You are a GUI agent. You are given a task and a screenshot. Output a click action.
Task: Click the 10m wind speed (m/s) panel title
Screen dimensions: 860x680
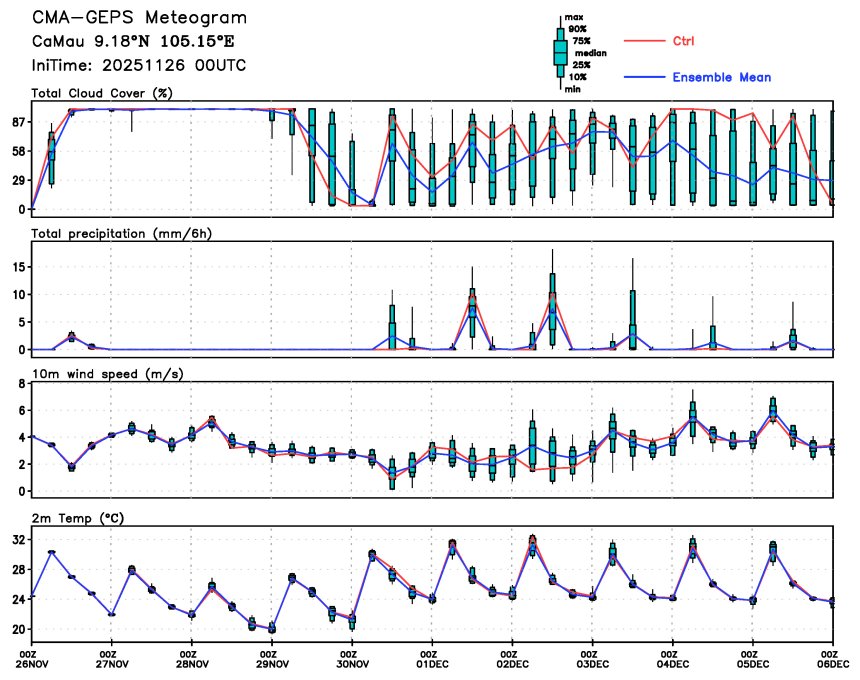pos(108,374)
